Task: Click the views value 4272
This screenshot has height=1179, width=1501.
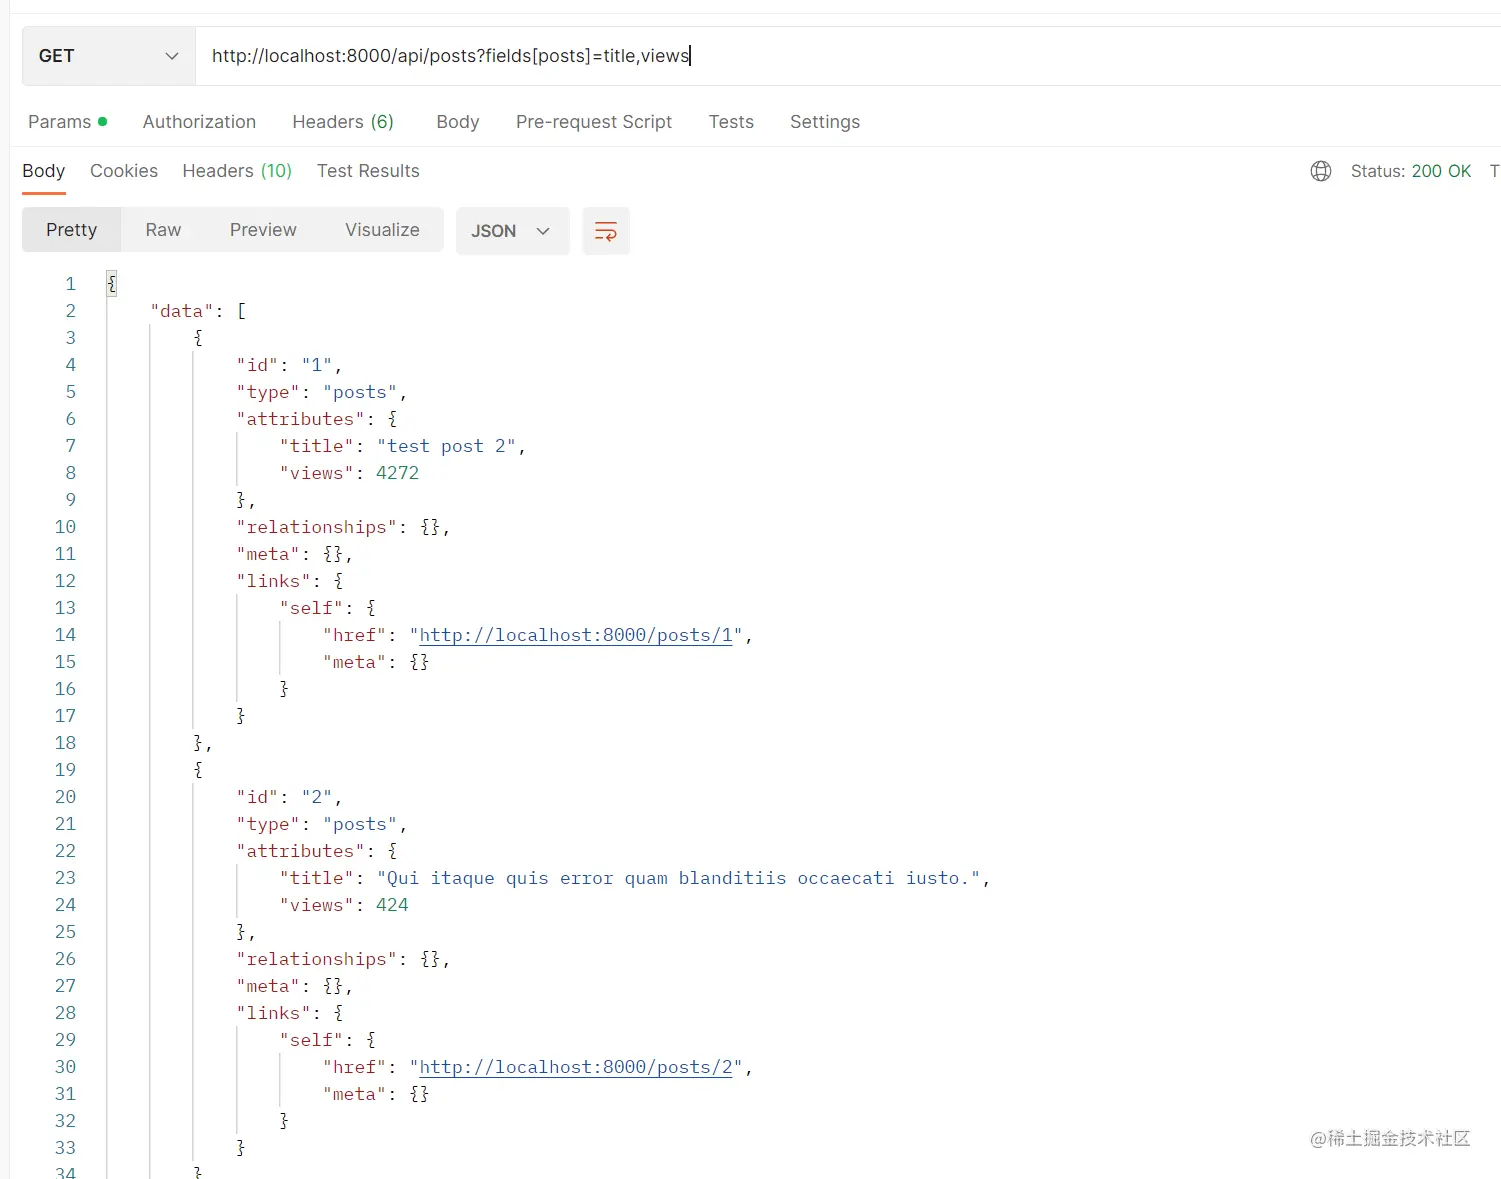Action: (397, 473)
